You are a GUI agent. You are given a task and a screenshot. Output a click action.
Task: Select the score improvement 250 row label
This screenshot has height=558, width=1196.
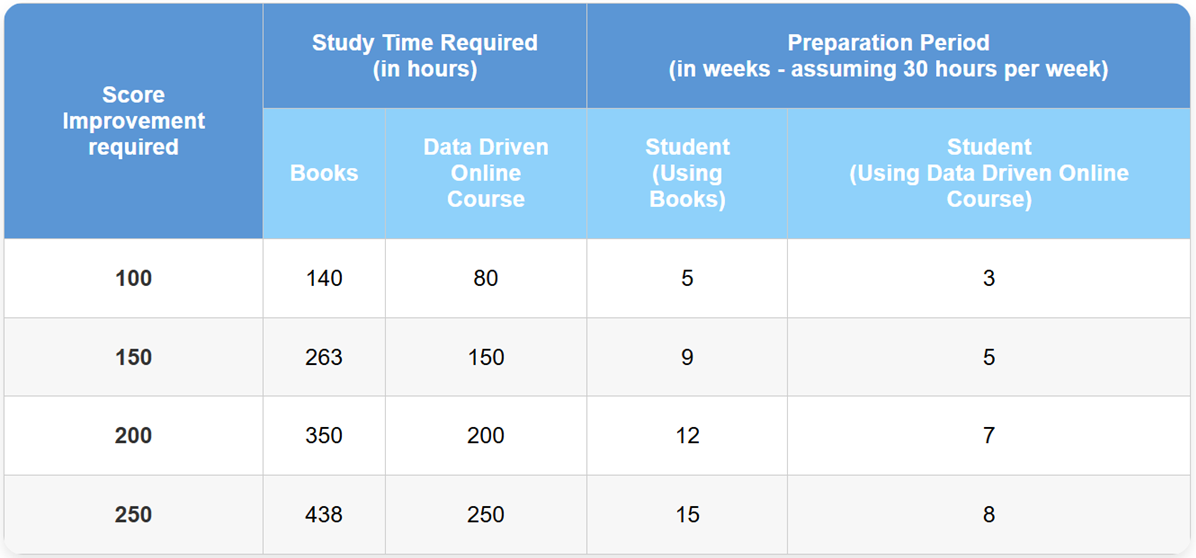[133, 515]
